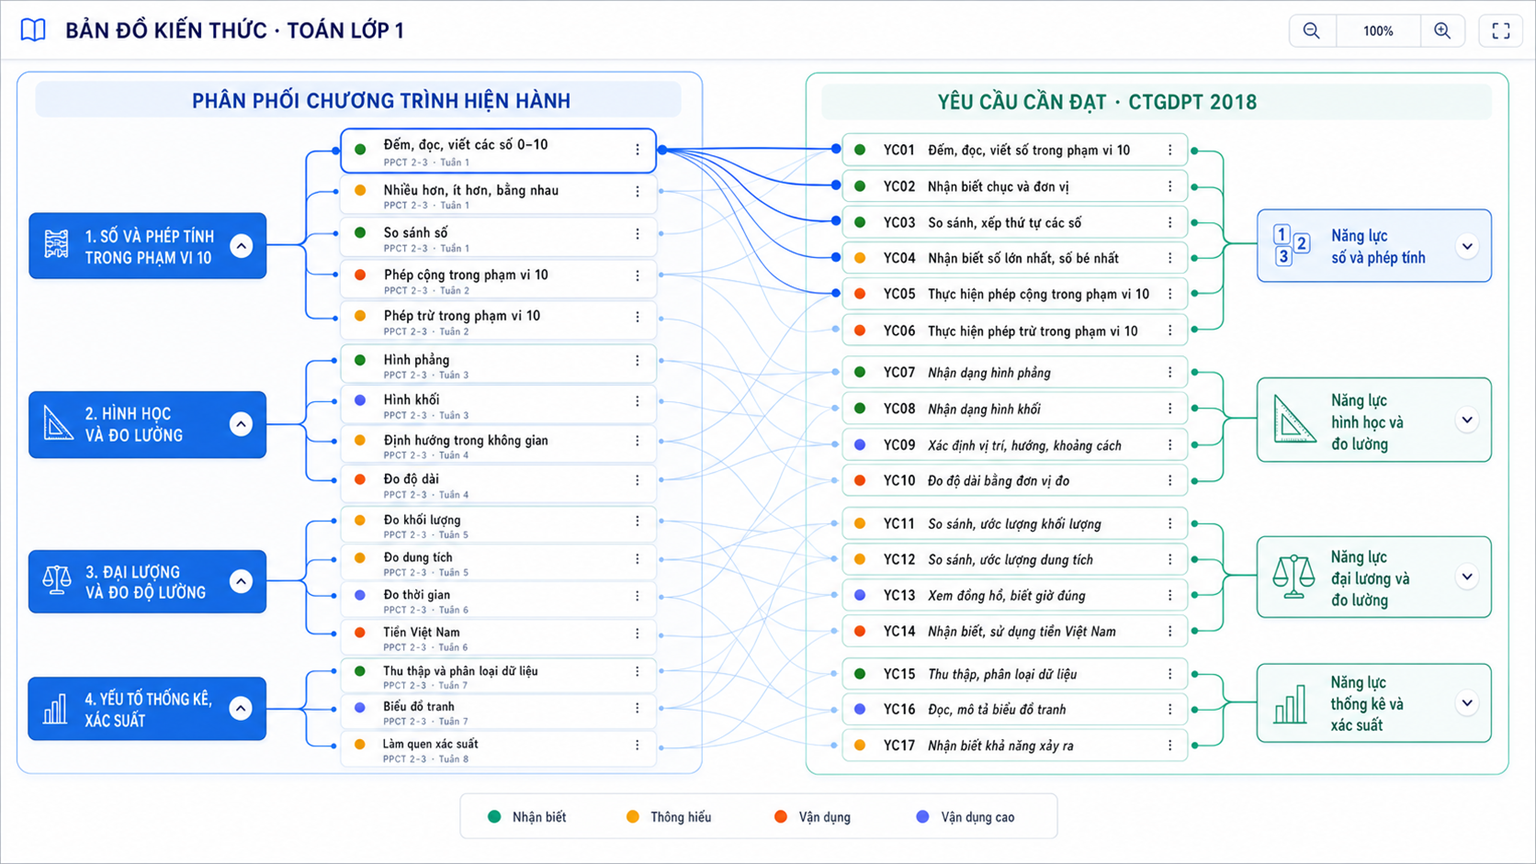Expand Năng lực đại lượng và đo lường card
The width and height of the screenshot is (1536, 864).
[x=1467, y=577]
